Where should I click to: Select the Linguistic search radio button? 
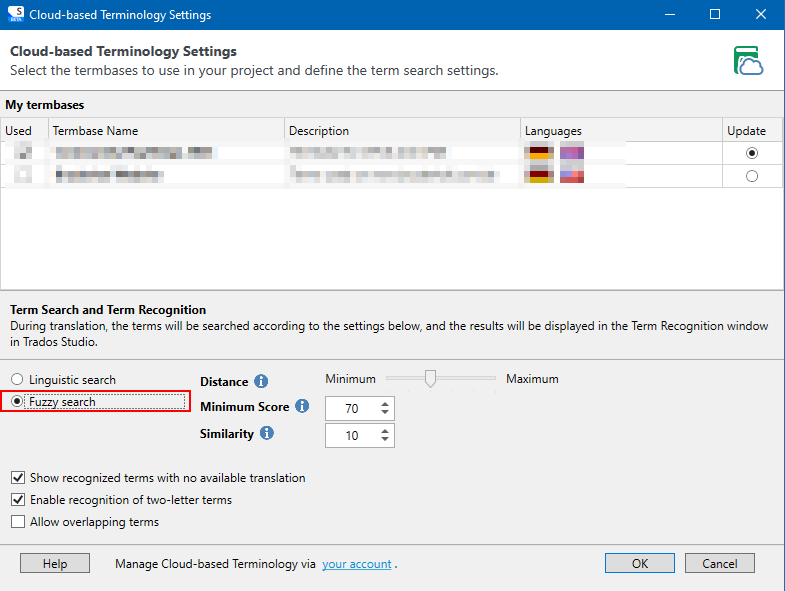pos(17,379)
